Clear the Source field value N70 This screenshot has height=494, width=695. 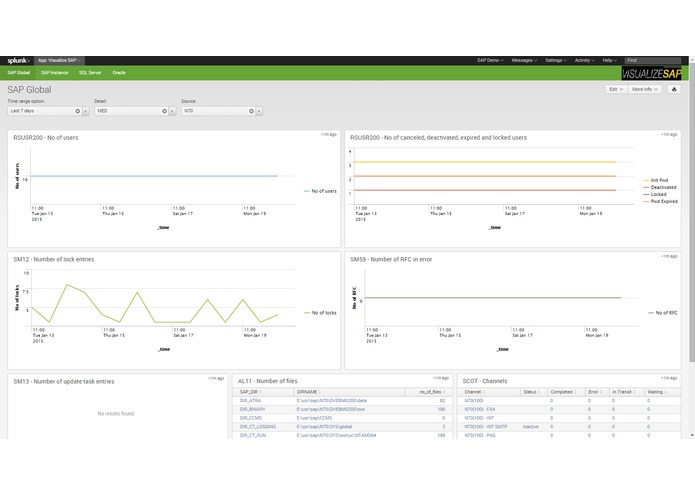[251, 111]
